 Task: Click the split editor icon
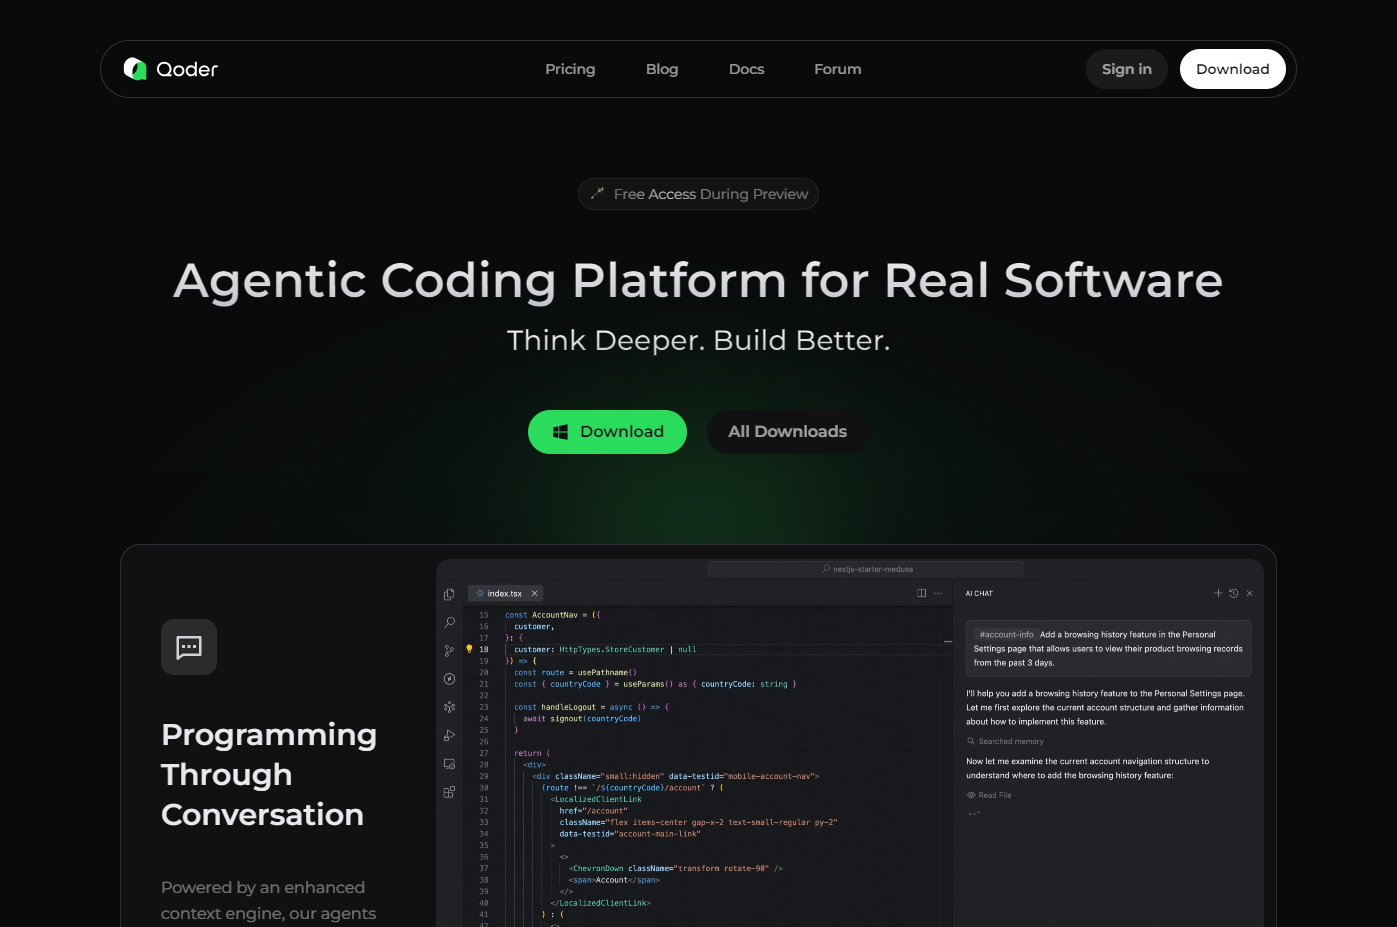tap(922, 593)
